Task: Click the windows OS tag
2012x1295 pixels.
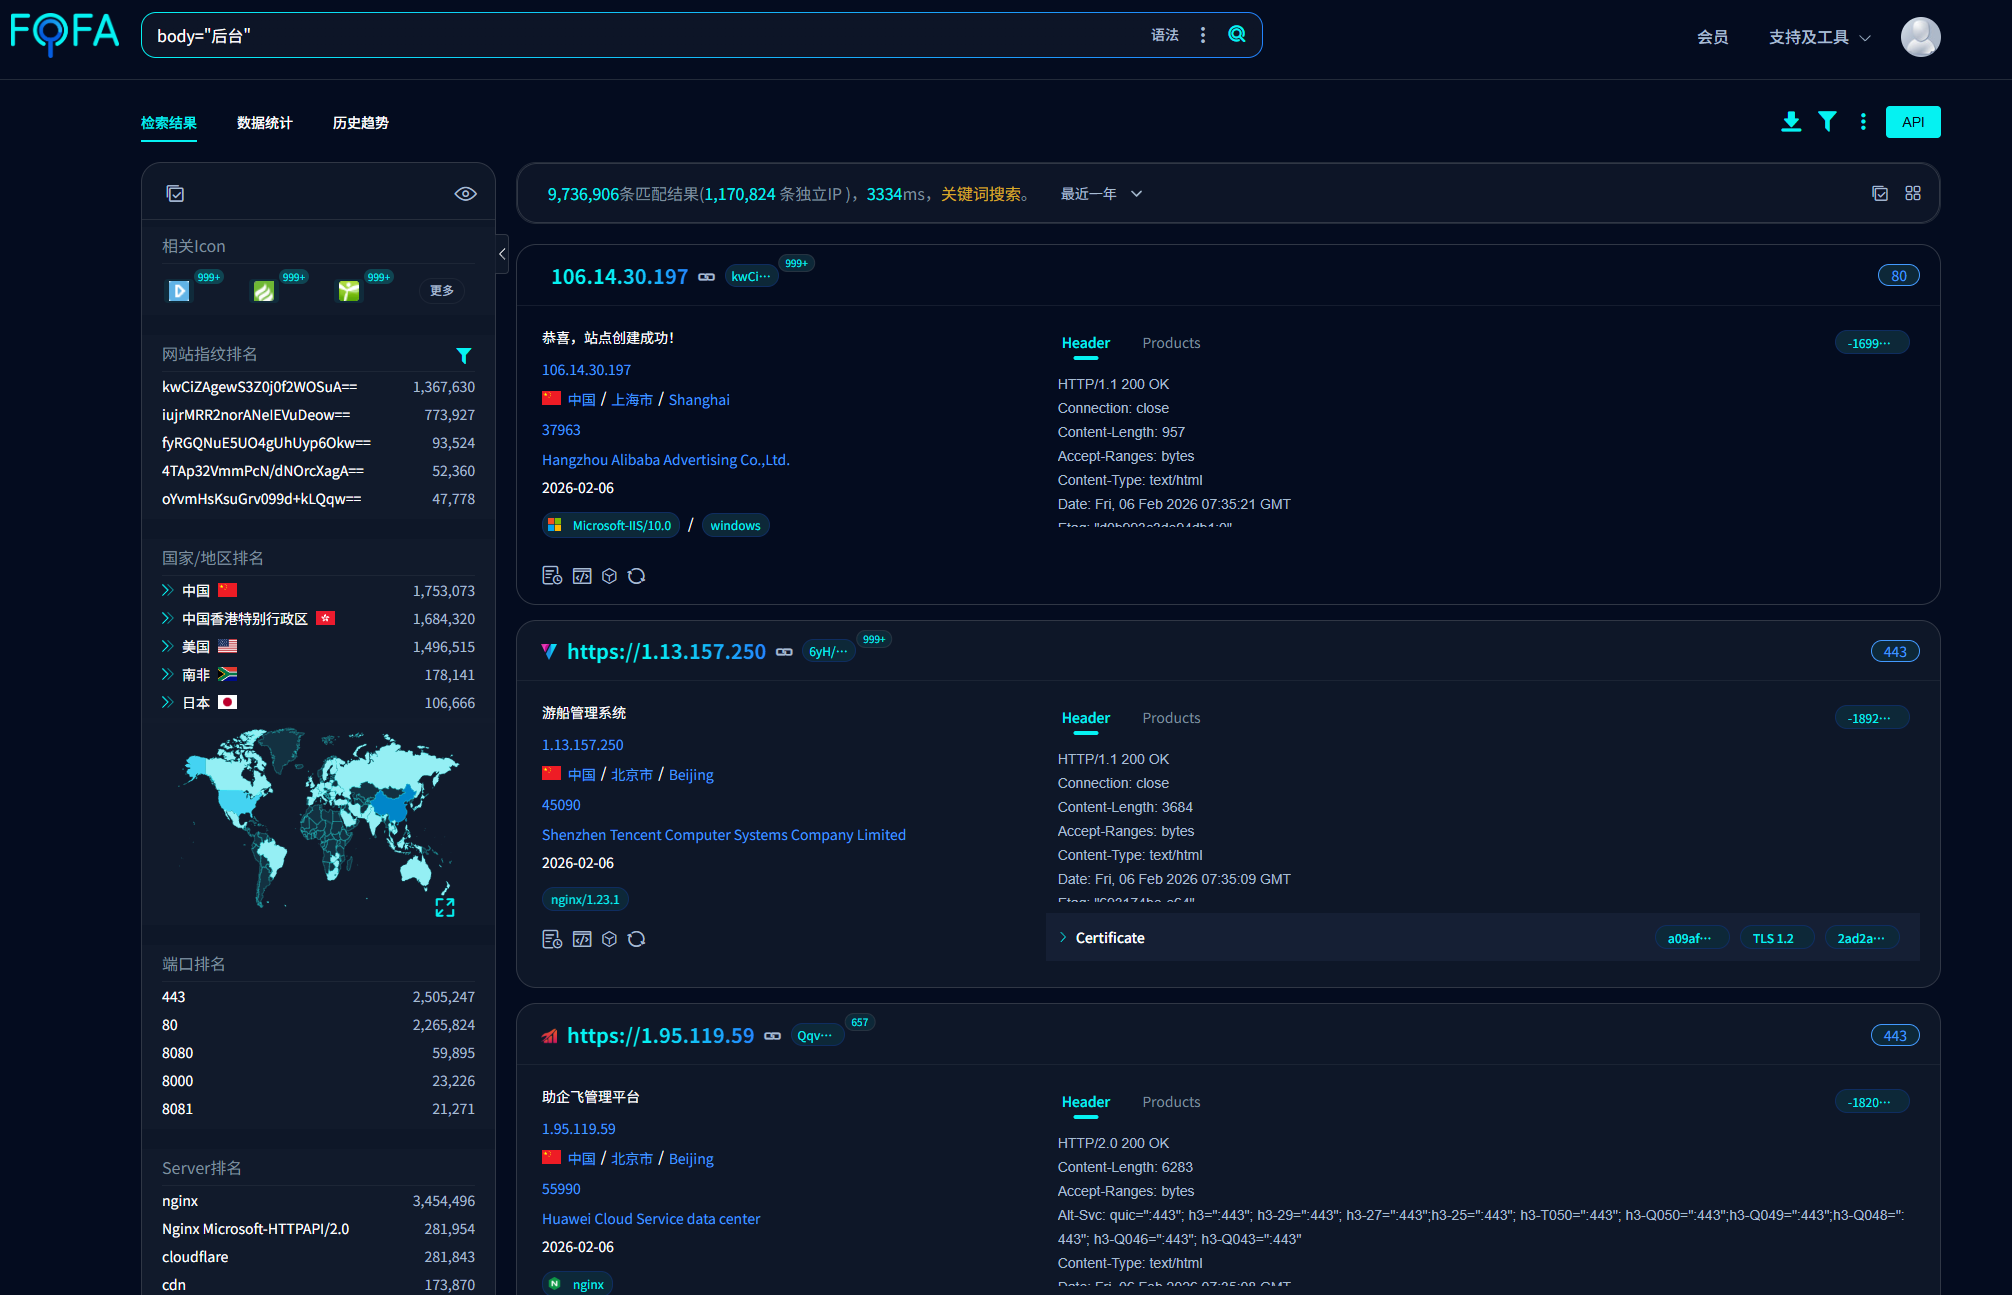Action: tap(735, 525)
